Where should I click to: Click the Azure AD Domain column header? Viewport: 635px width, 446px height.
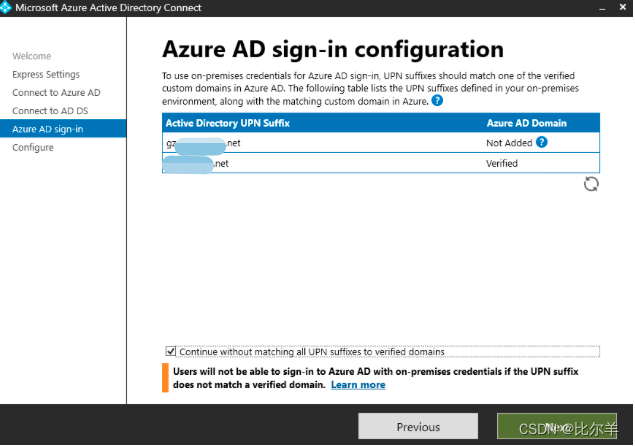[x=526, y=123]
